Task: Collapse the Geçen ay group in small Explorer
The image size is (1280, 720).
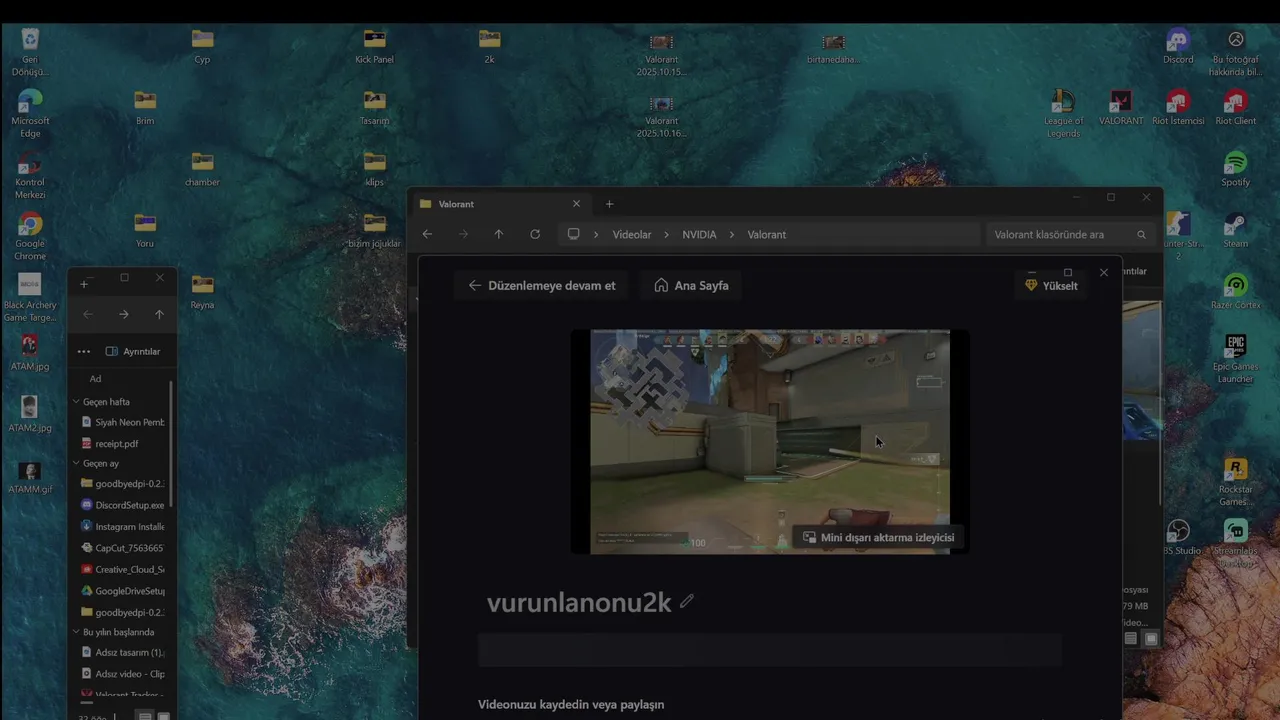Action: coord(76,463)
